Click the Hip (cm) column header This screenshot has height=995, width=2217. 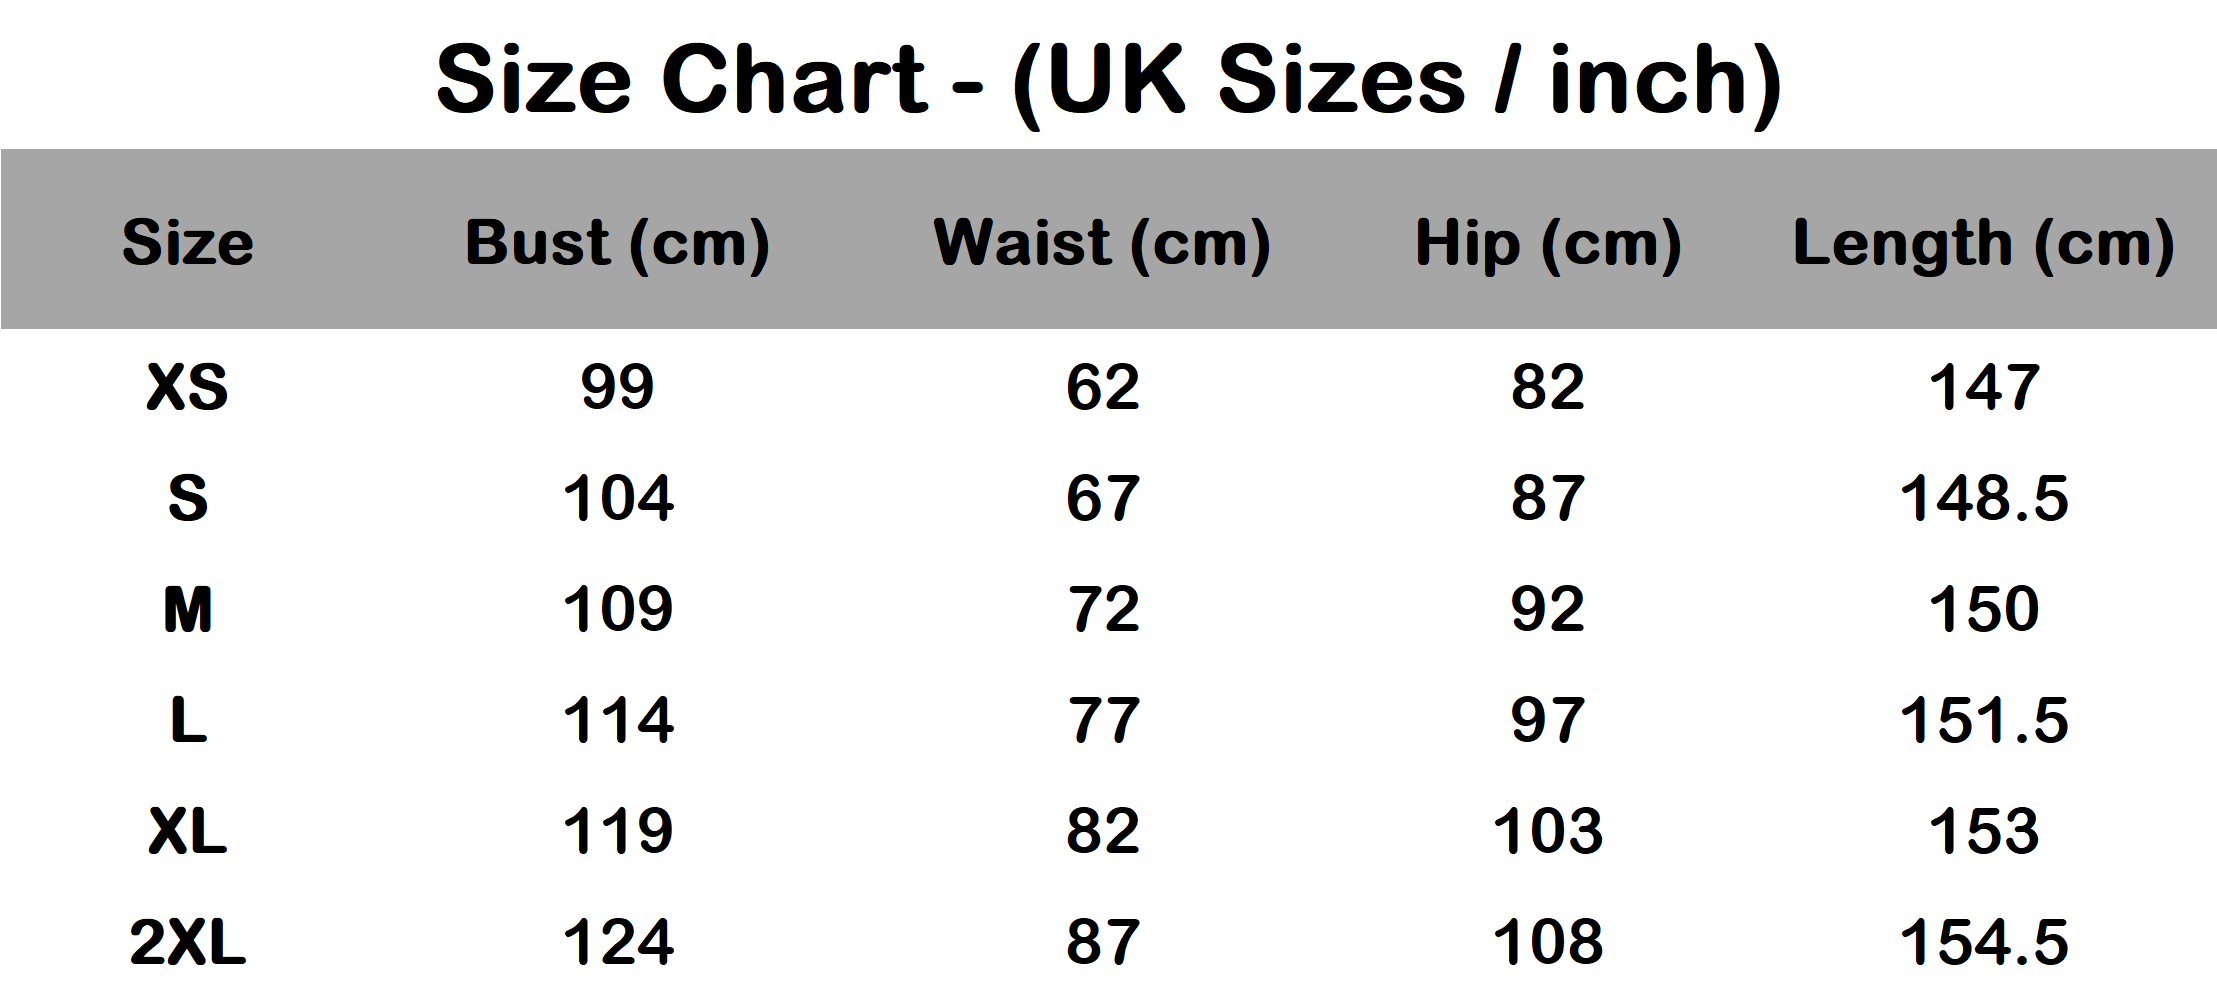pyautogui.click(x=1547, y=243)
